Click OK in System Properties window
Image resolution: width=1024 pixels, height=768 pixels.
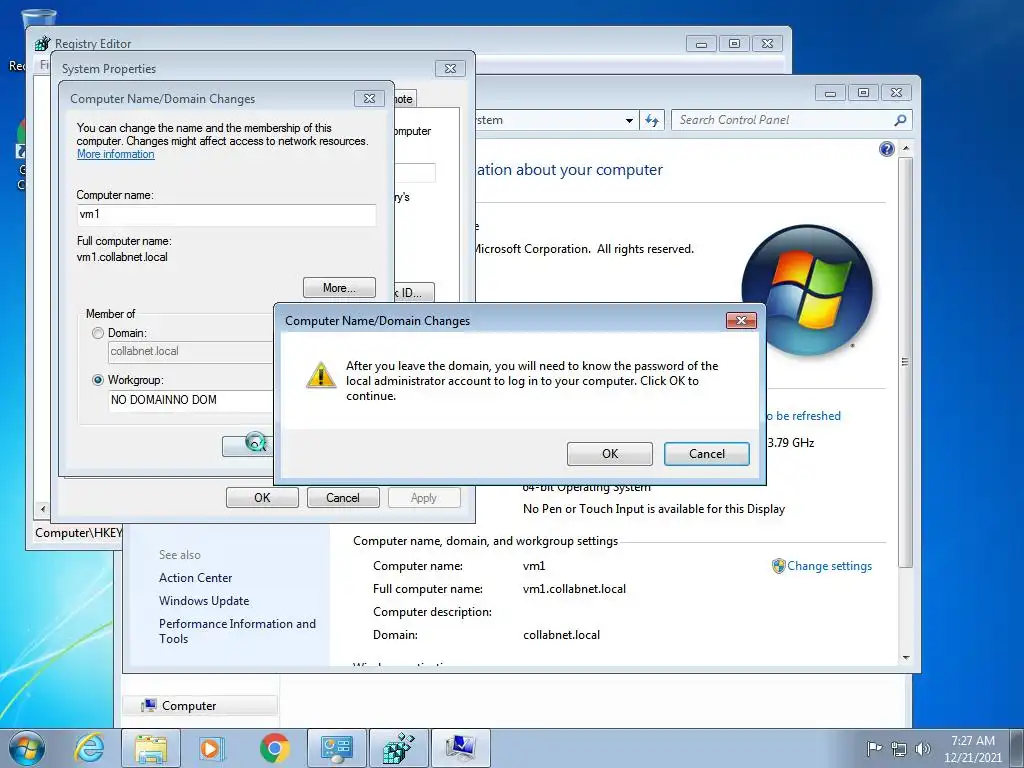[x=262, y=498]
